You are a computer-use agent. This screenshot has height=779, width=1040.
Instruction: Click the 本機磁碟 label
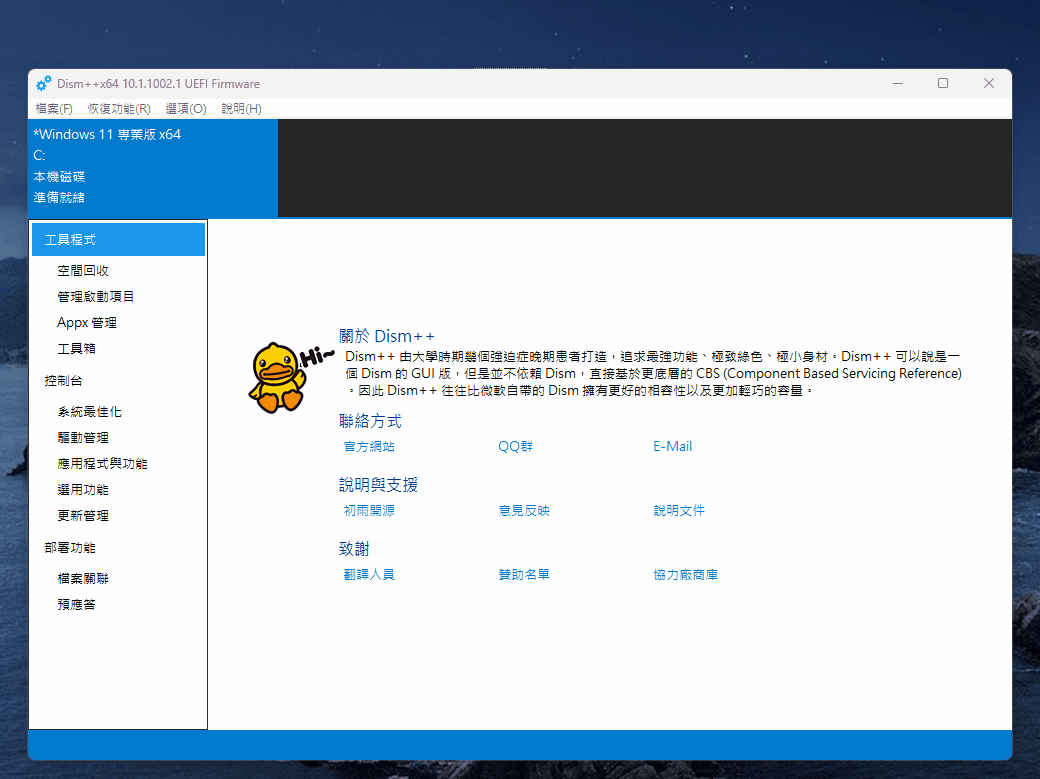pyautogui.click(x=59, y=177)
